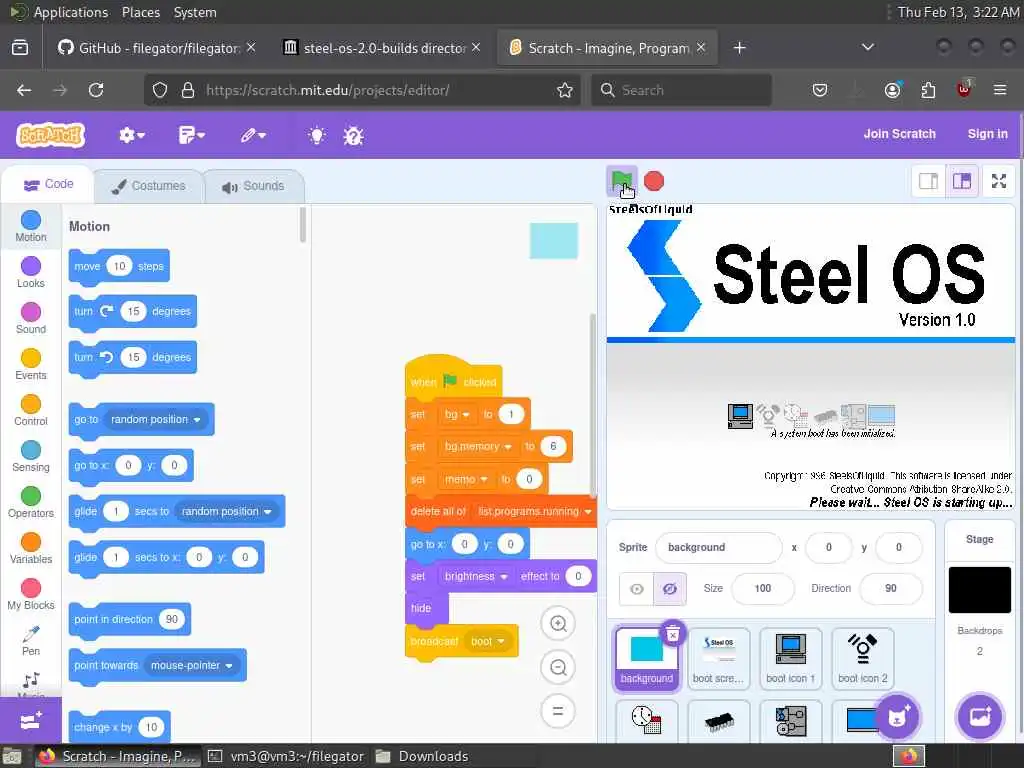This screenshot has height=768, width=1024.
Task: Switch to steel-os-2.0-builds browser tab
Action: coord(383,48)
